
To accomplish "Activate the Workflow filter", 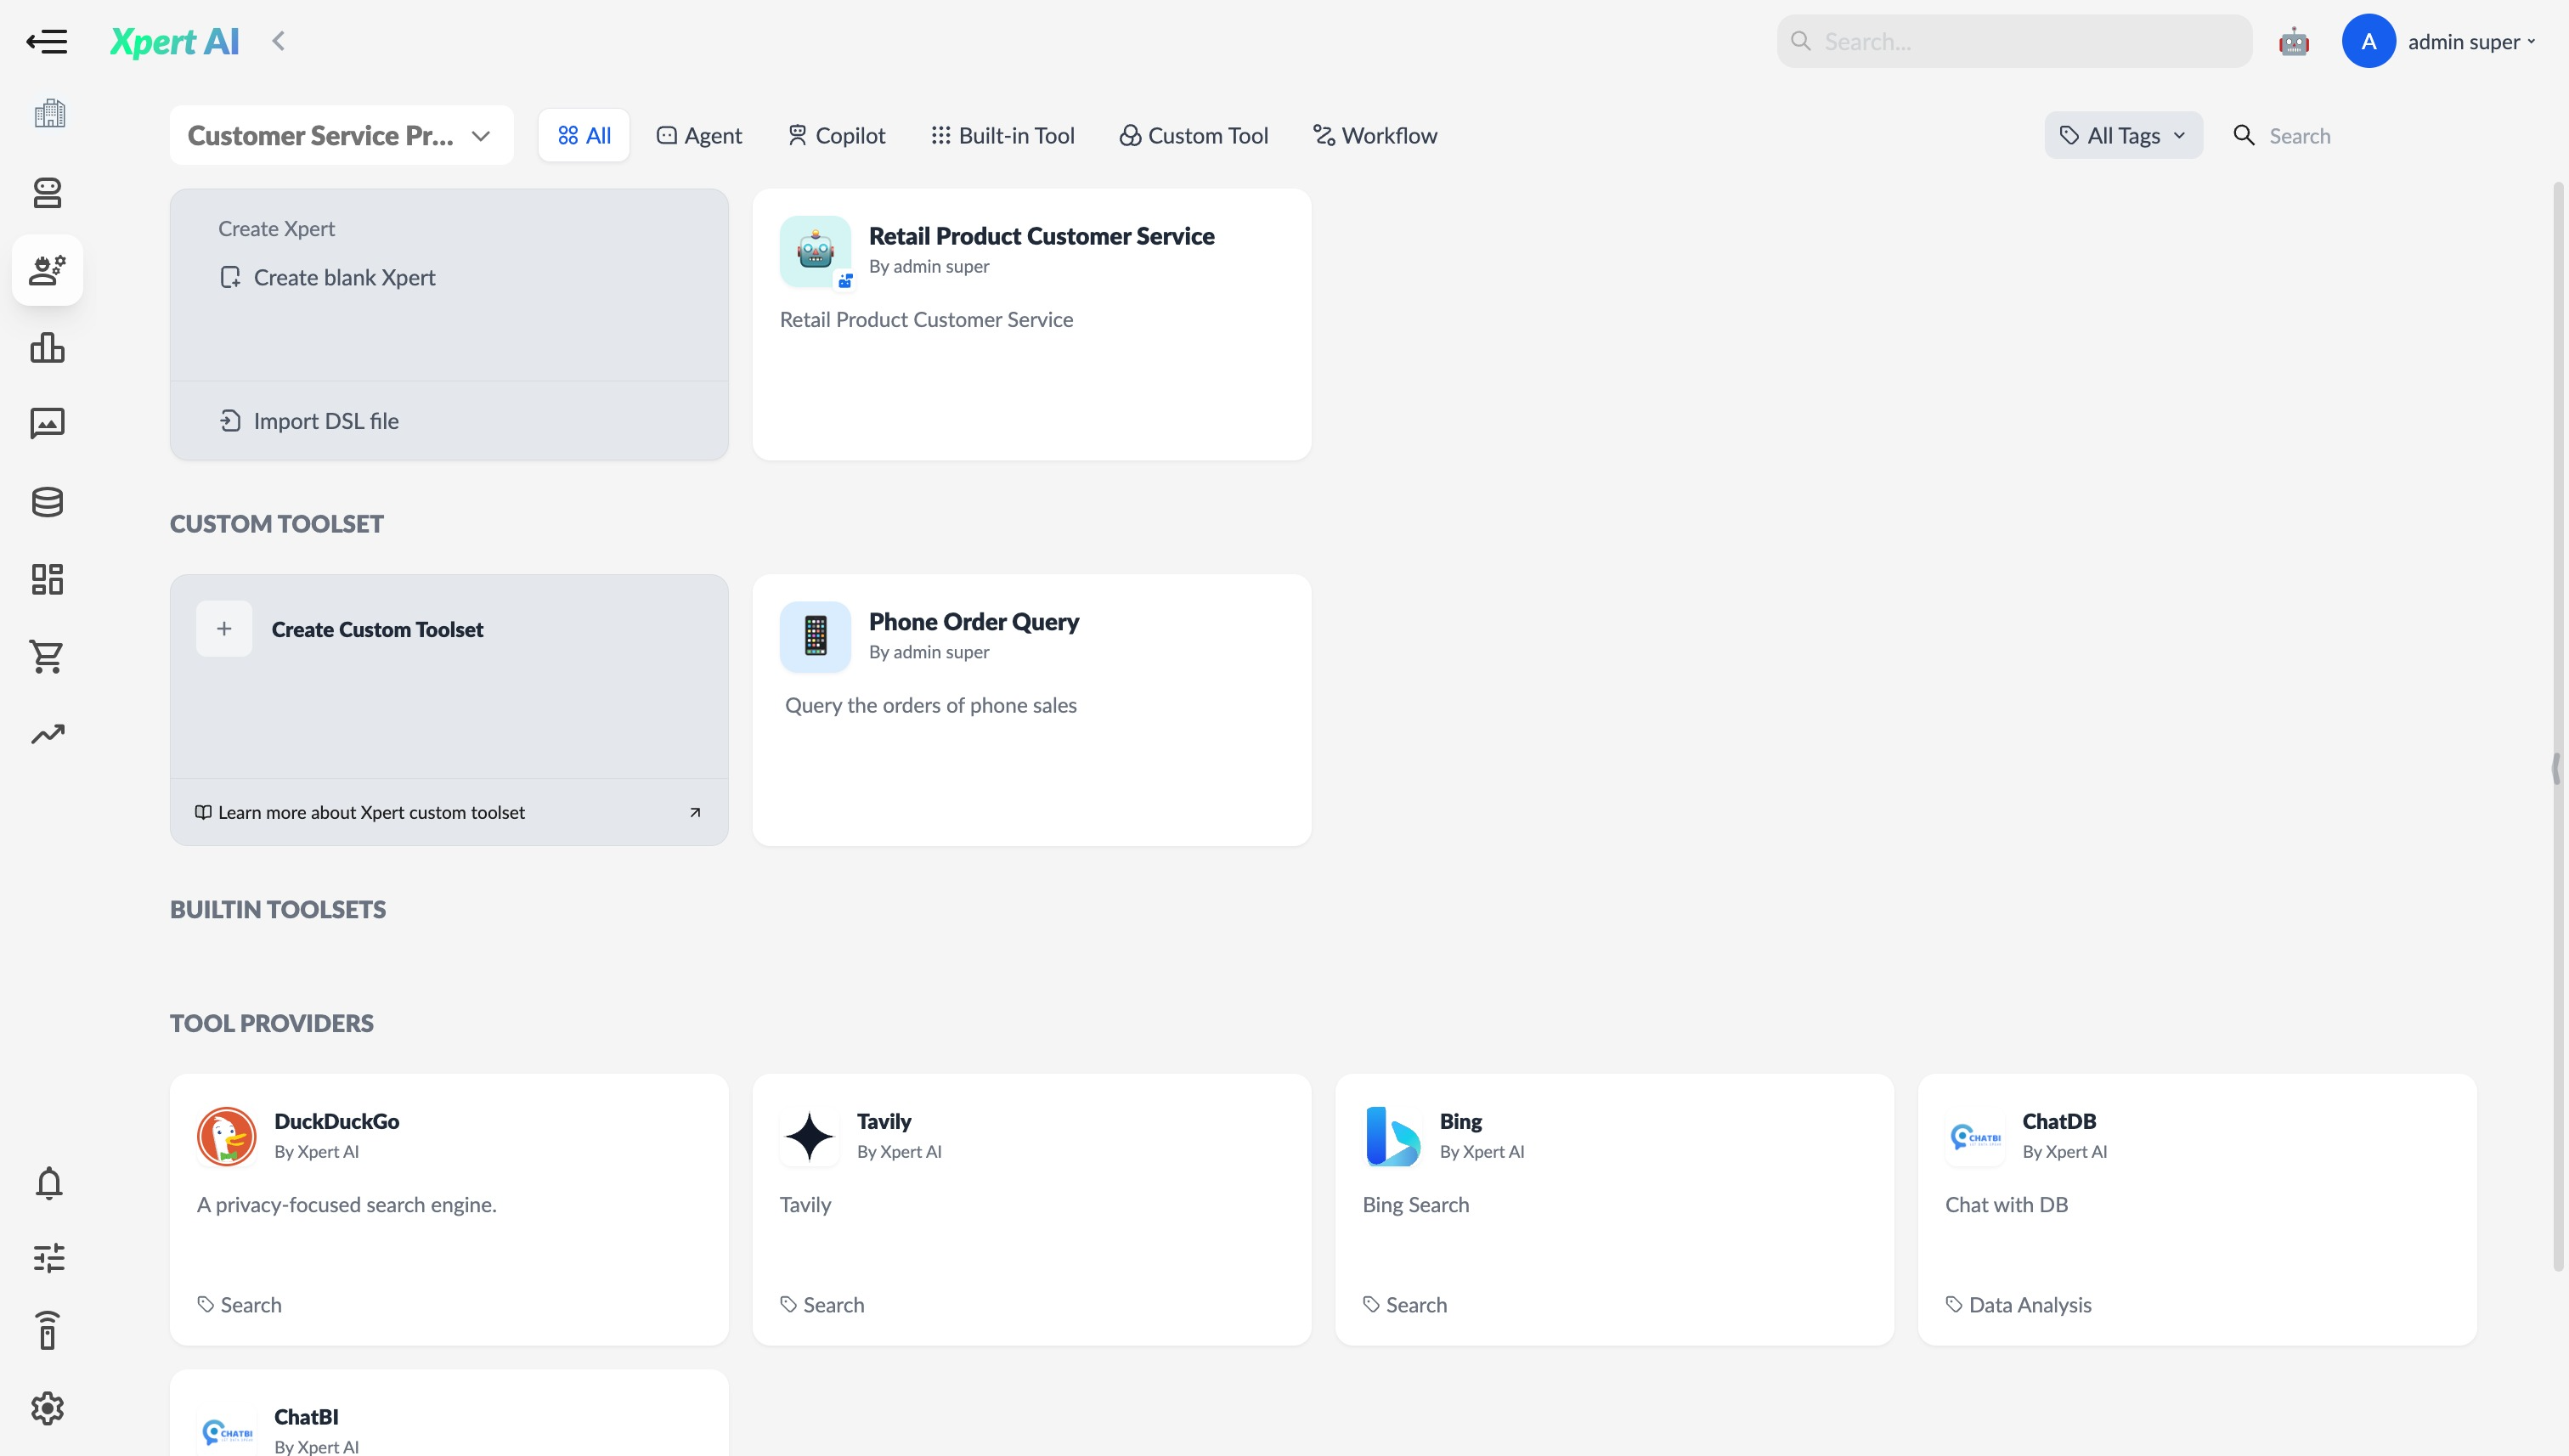I will click(x=1374, y=135).
